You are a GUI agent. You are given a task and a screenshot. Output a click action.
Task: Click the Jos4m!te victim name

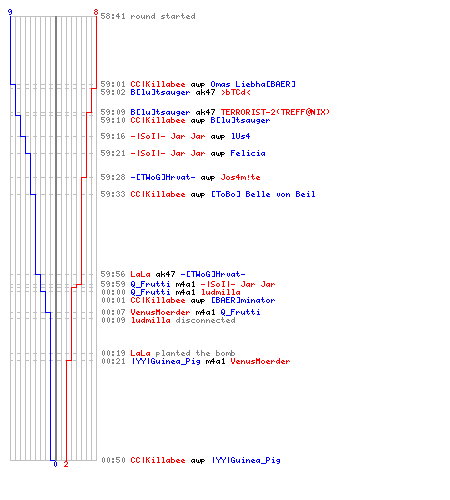240,177
